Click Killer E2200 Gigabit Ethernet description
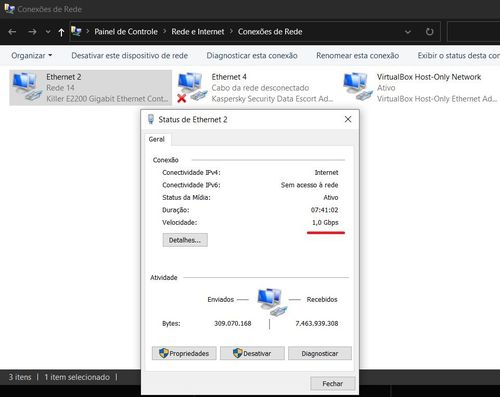 pos(107,99)
